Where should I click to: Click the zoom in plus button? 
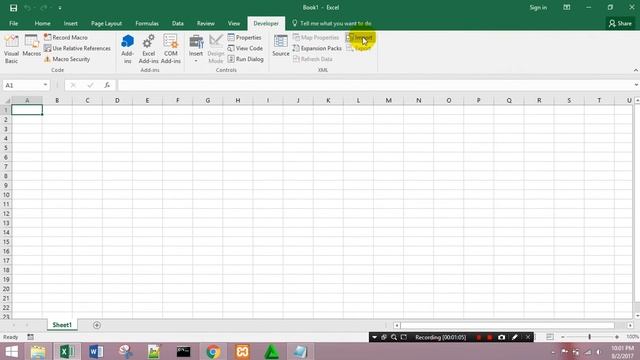[617, 337]
